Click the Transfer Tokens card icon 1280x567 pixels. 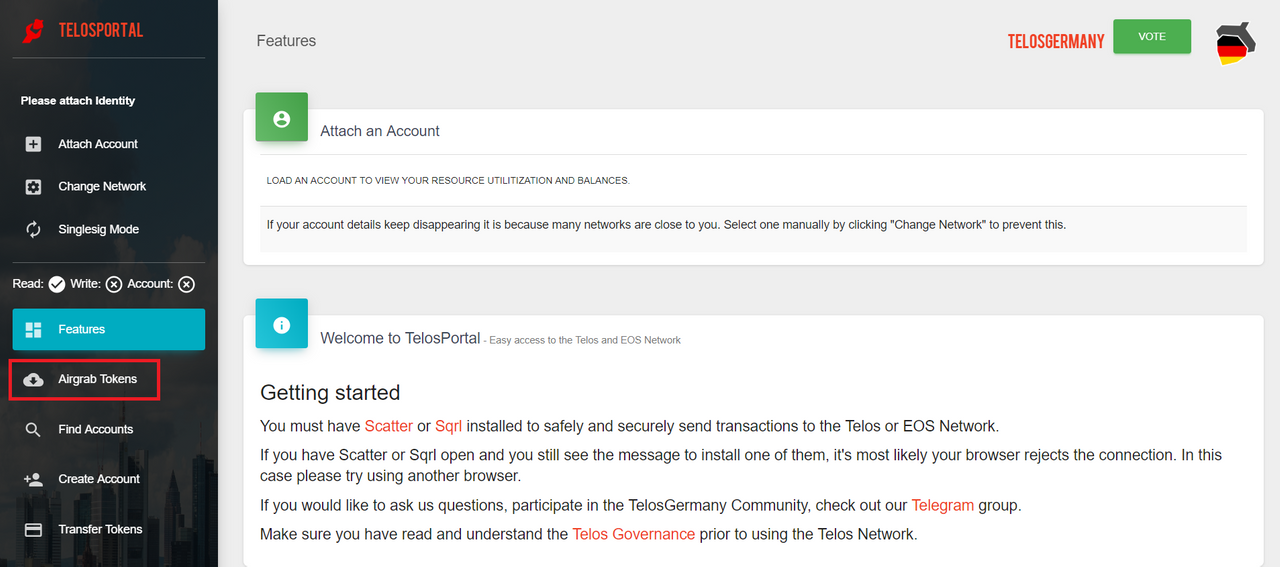[33, 530]
